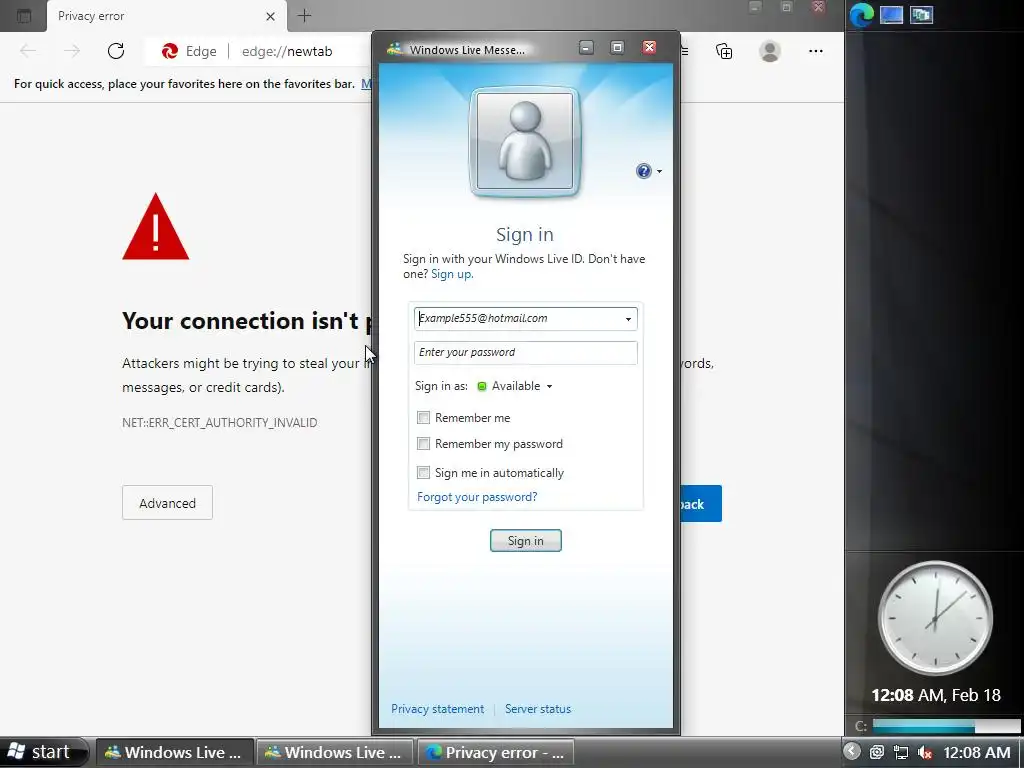Expand hidden system tray icons arrow
Image resolution: width=1024 pixels, height=768 pixels.
(852, 752)
